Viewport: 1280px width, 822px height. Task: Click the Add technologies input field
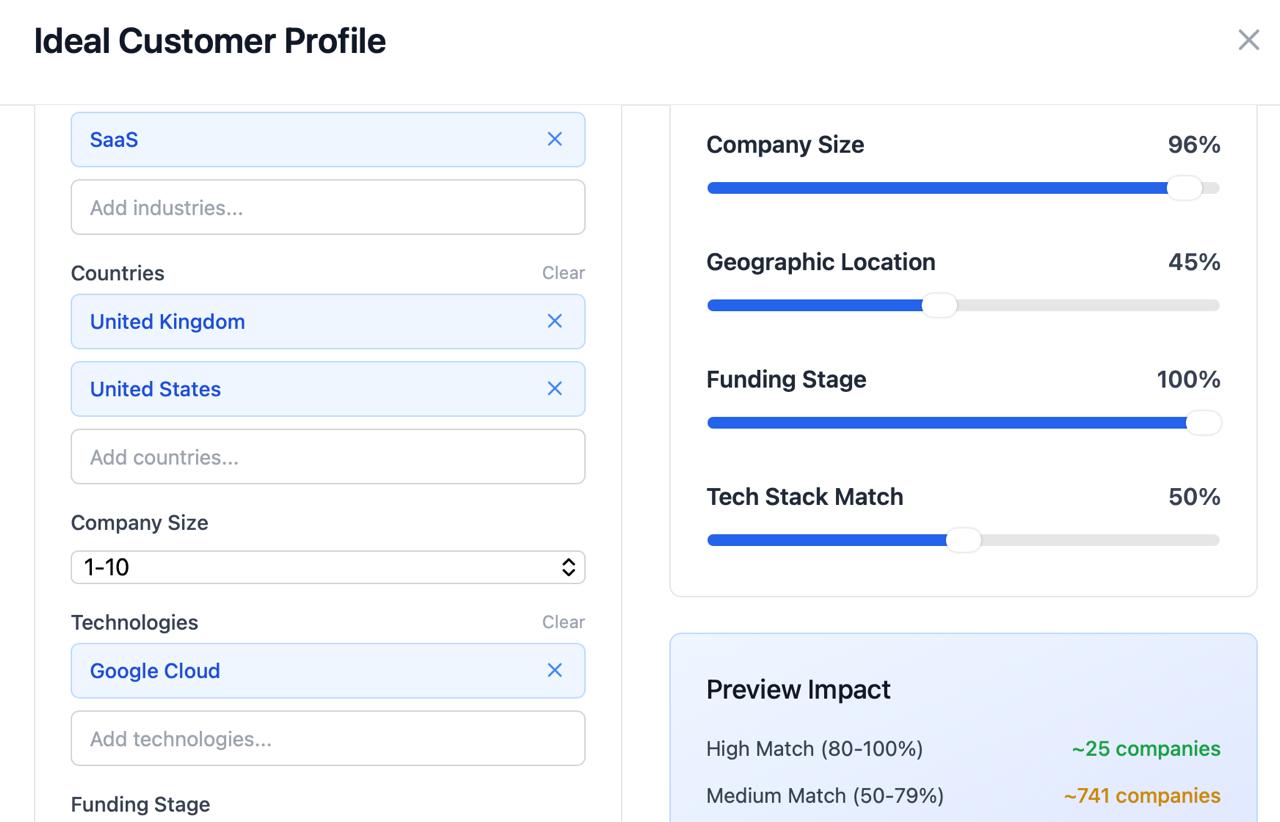[328, 738]
